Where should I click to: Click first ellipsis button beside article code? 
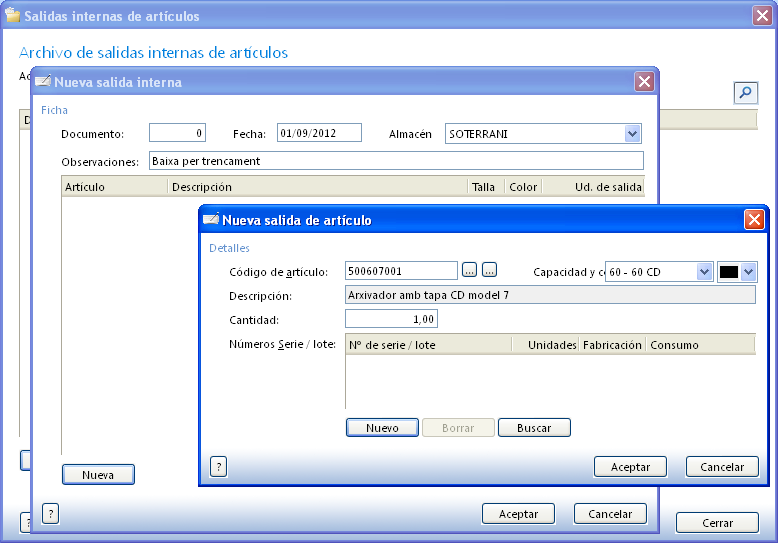470,270
